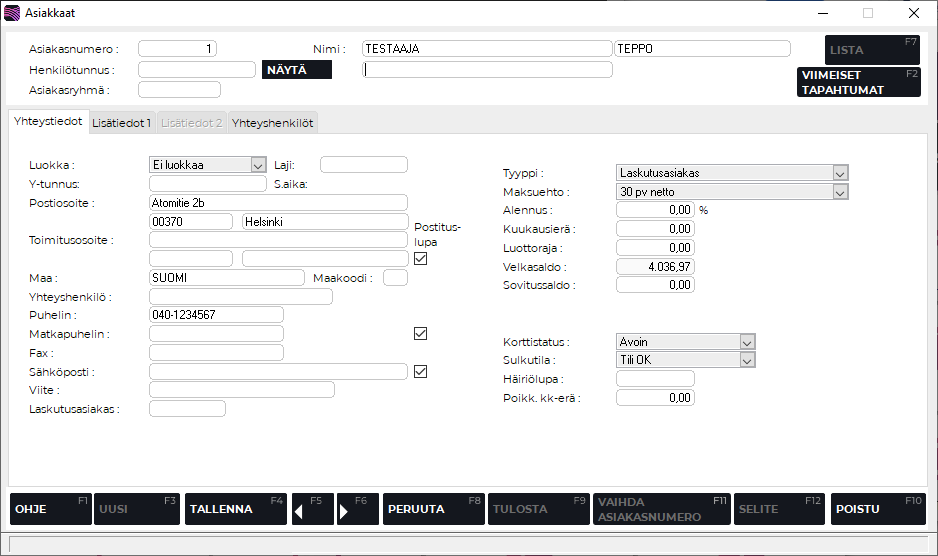This screenshot has height=556, width=938.
Task: Expand the Korttistatus dropdown
Action: [746, 342]
